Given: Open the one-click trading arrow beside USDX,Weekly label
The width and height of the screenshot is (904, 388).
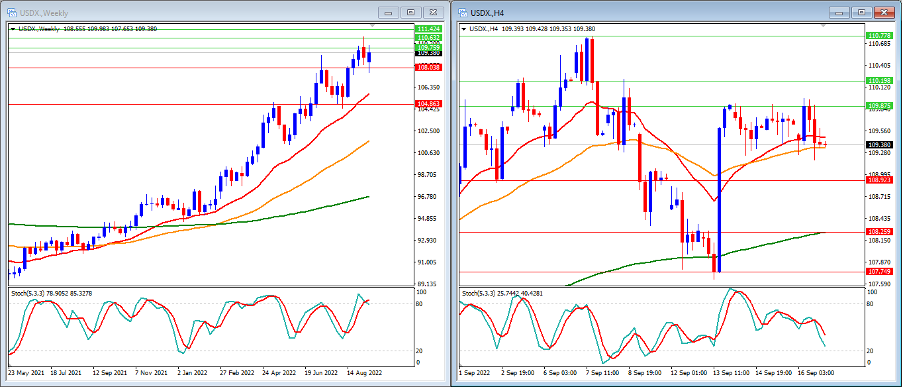Looking at the screenshot, I should click(x=13, y=28).
